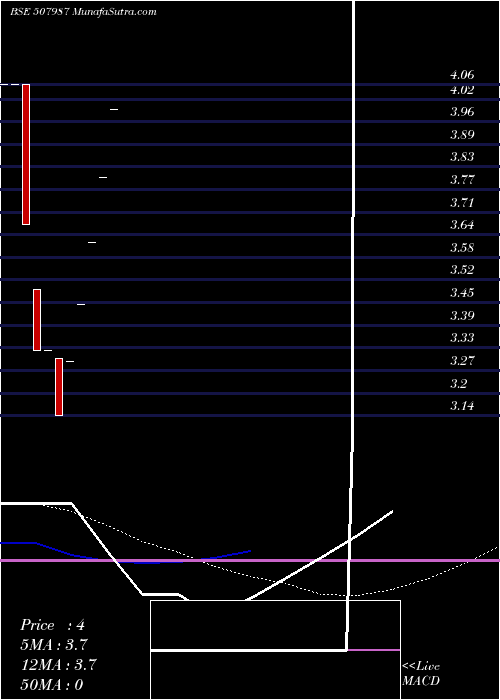Click the 12MA : 3.7 readout
The width and height of the screenshot is (500, 700).
tap(58, 665)
